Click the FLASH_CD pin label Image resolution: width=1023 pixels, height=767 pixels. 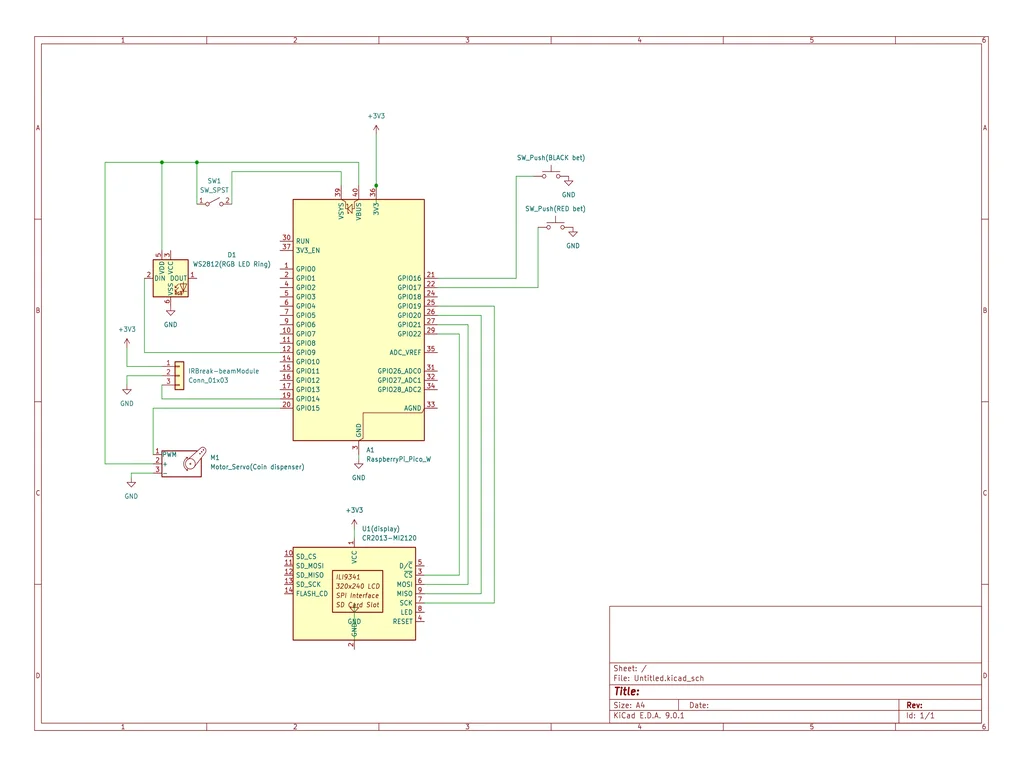point(312,594)
